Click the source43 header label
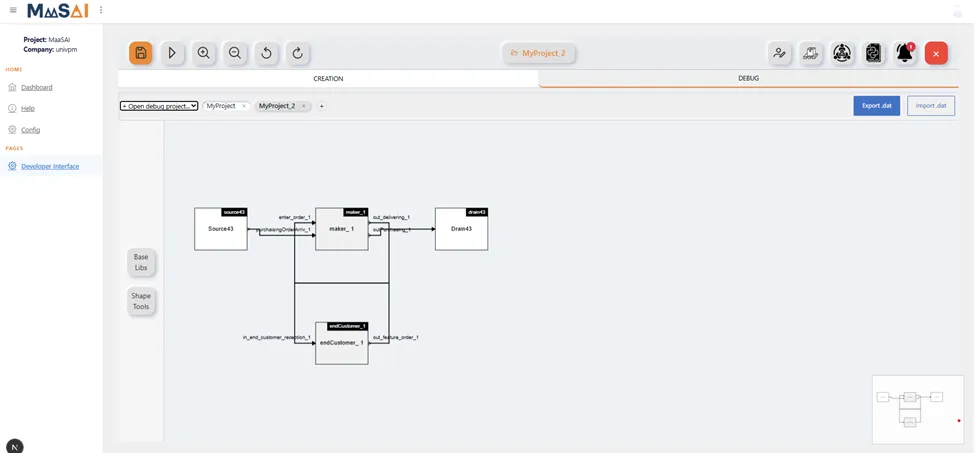The image size is (975, 453). tap(234, 212)
